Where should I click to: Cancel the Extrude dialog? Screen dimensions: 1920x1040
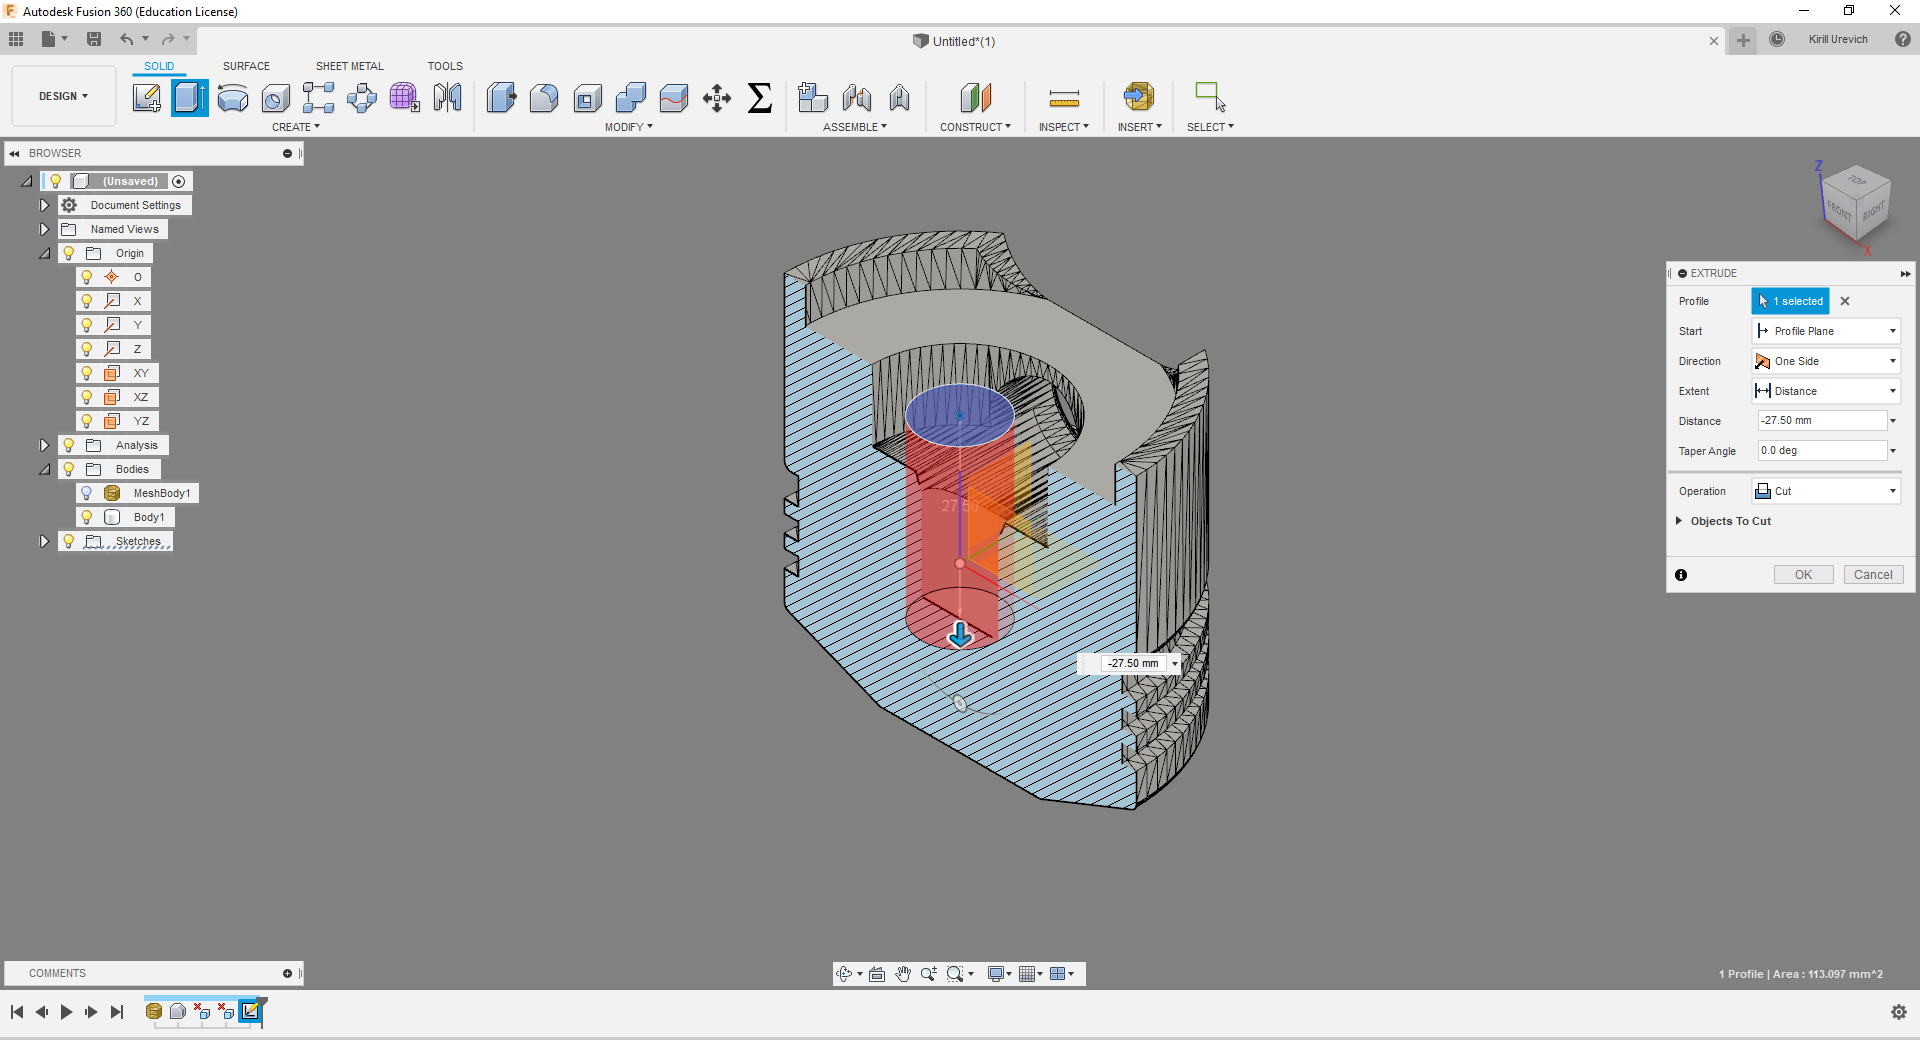click(1872, 575)
